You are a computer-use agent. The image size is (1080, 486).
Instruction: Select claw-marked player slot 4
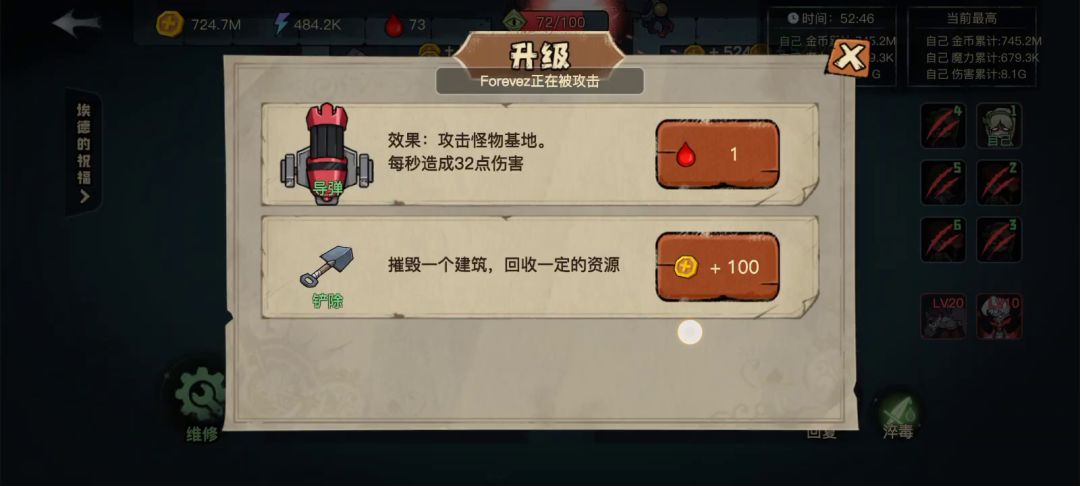click(943, 126)
